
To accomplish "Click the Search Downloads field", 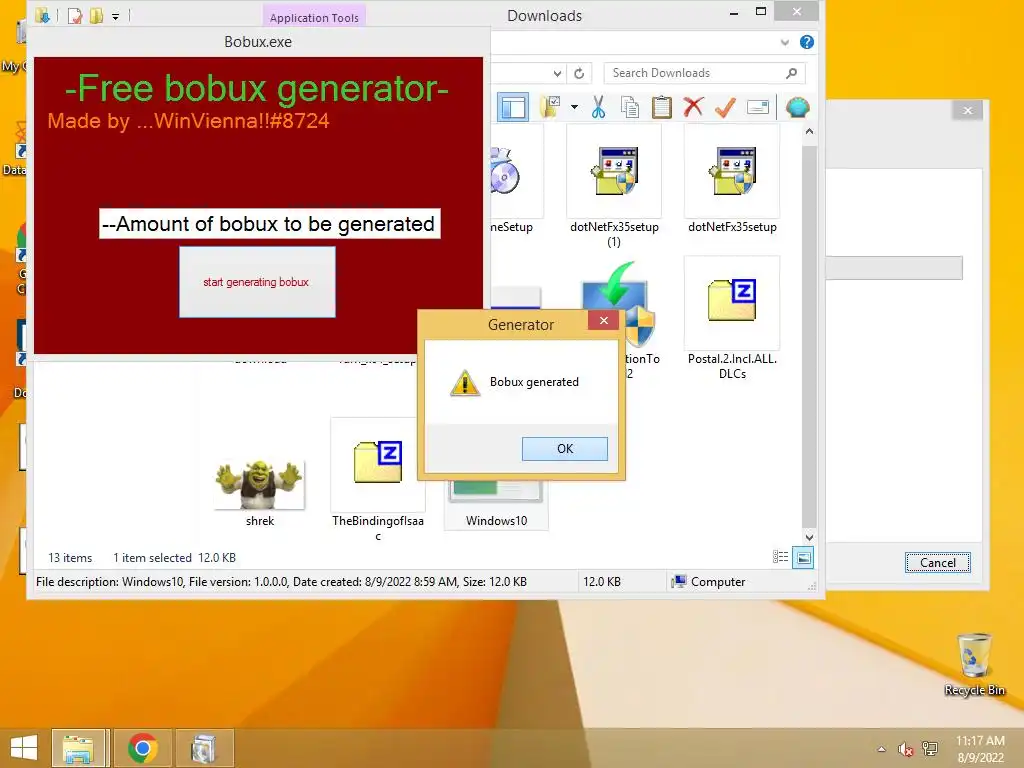I will [x=696, y=73].
